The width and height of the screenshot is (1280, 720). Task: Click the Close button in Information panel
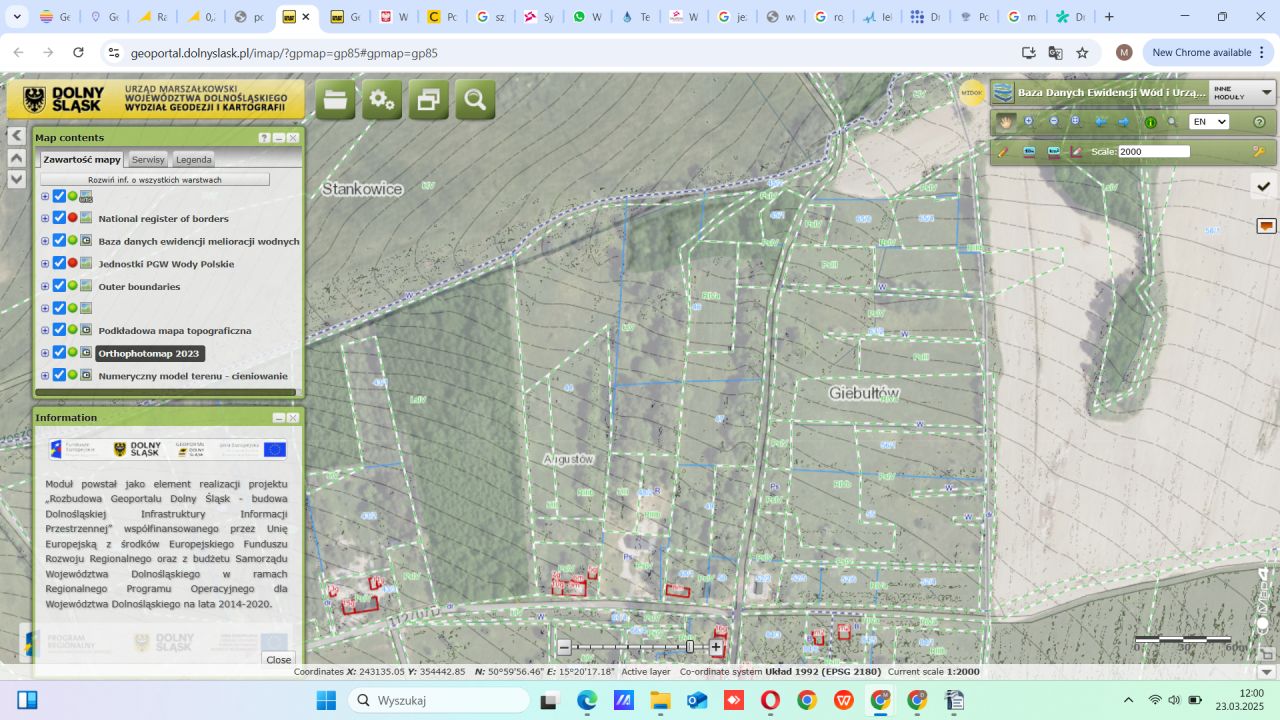click(278, 659)
